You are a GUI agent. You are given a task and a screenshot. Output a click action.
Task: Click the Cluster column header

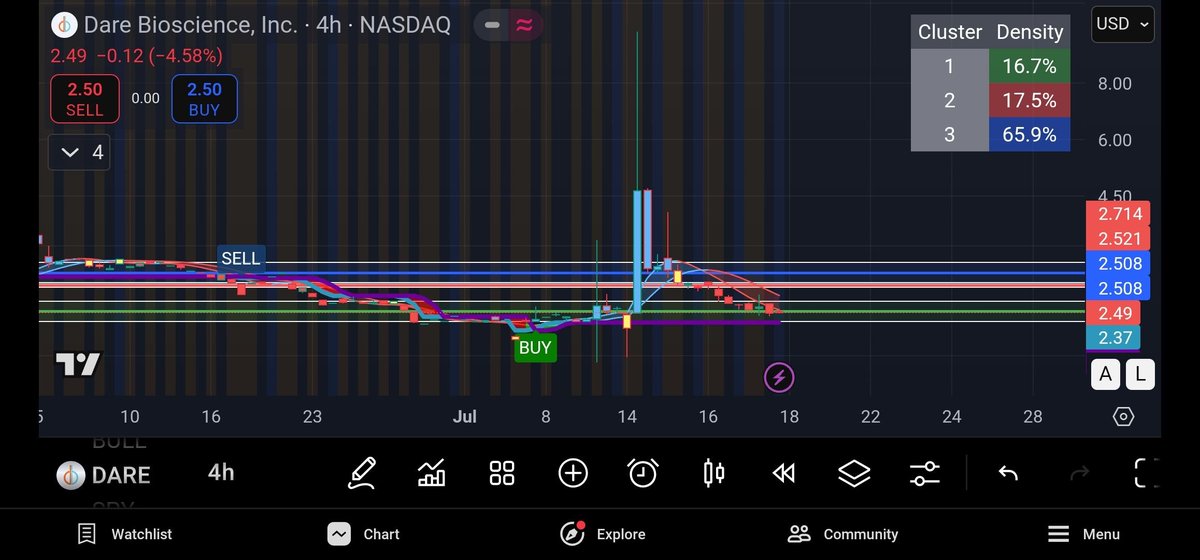pyautogui.click(x=950, y=32)
